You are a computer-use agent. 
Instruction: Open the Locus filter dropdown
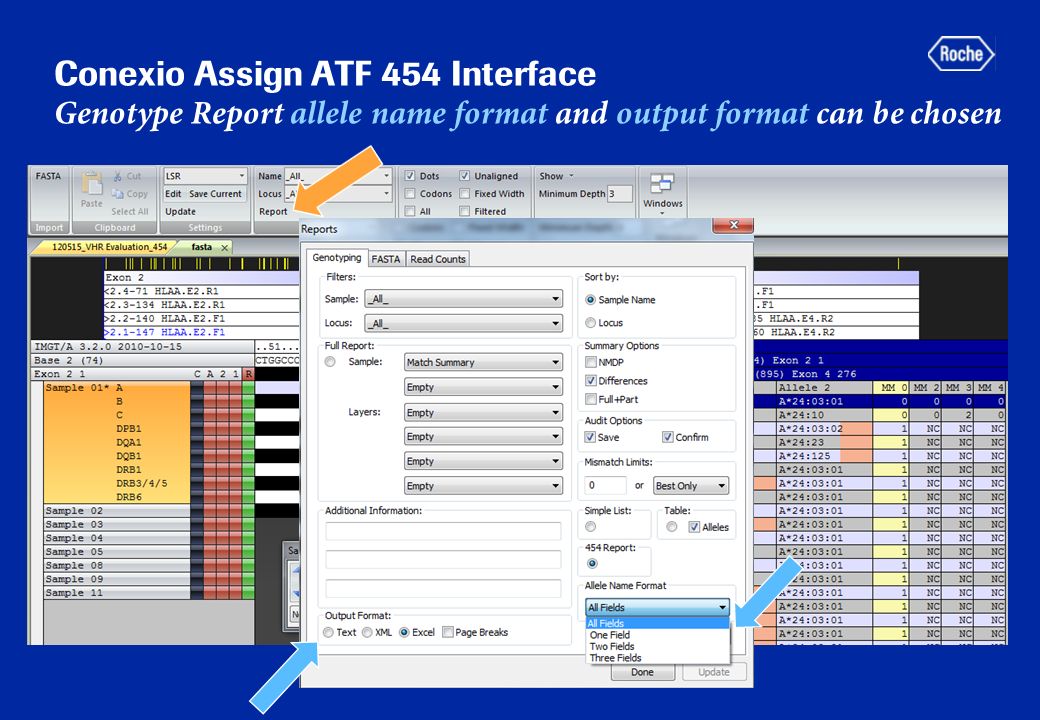(x=463, y=324)
